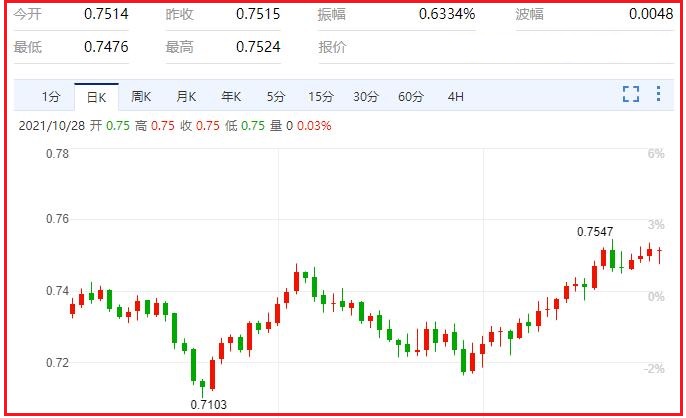Select the 日K tab

pyautogui.click(x=96, y=97)
